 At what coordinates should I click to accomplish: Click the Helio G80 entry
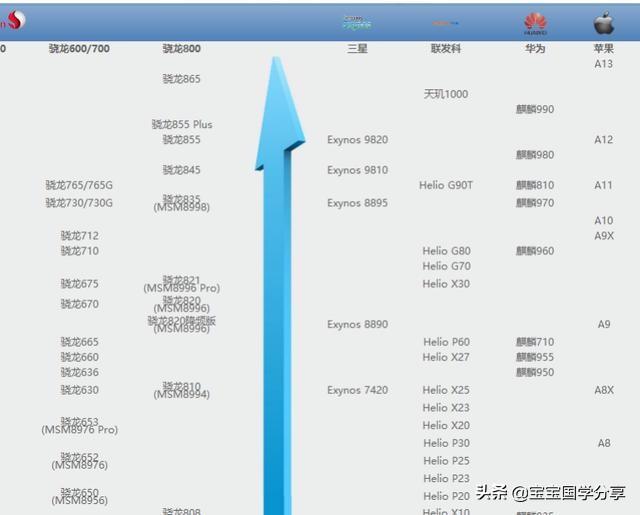(x=447, y=251)
